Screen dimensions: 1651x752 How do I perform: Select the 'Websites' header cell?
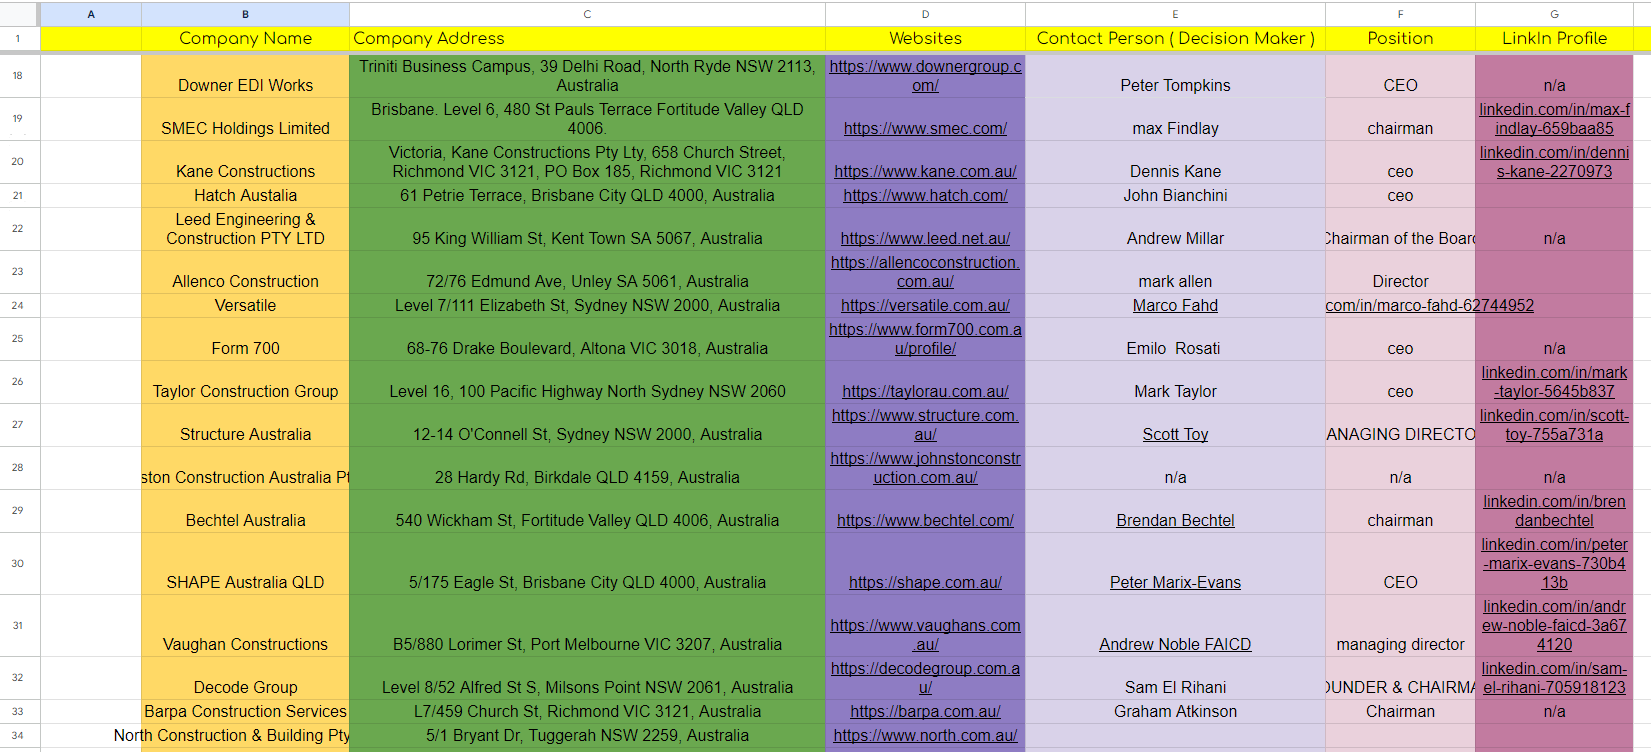point(925,38)
